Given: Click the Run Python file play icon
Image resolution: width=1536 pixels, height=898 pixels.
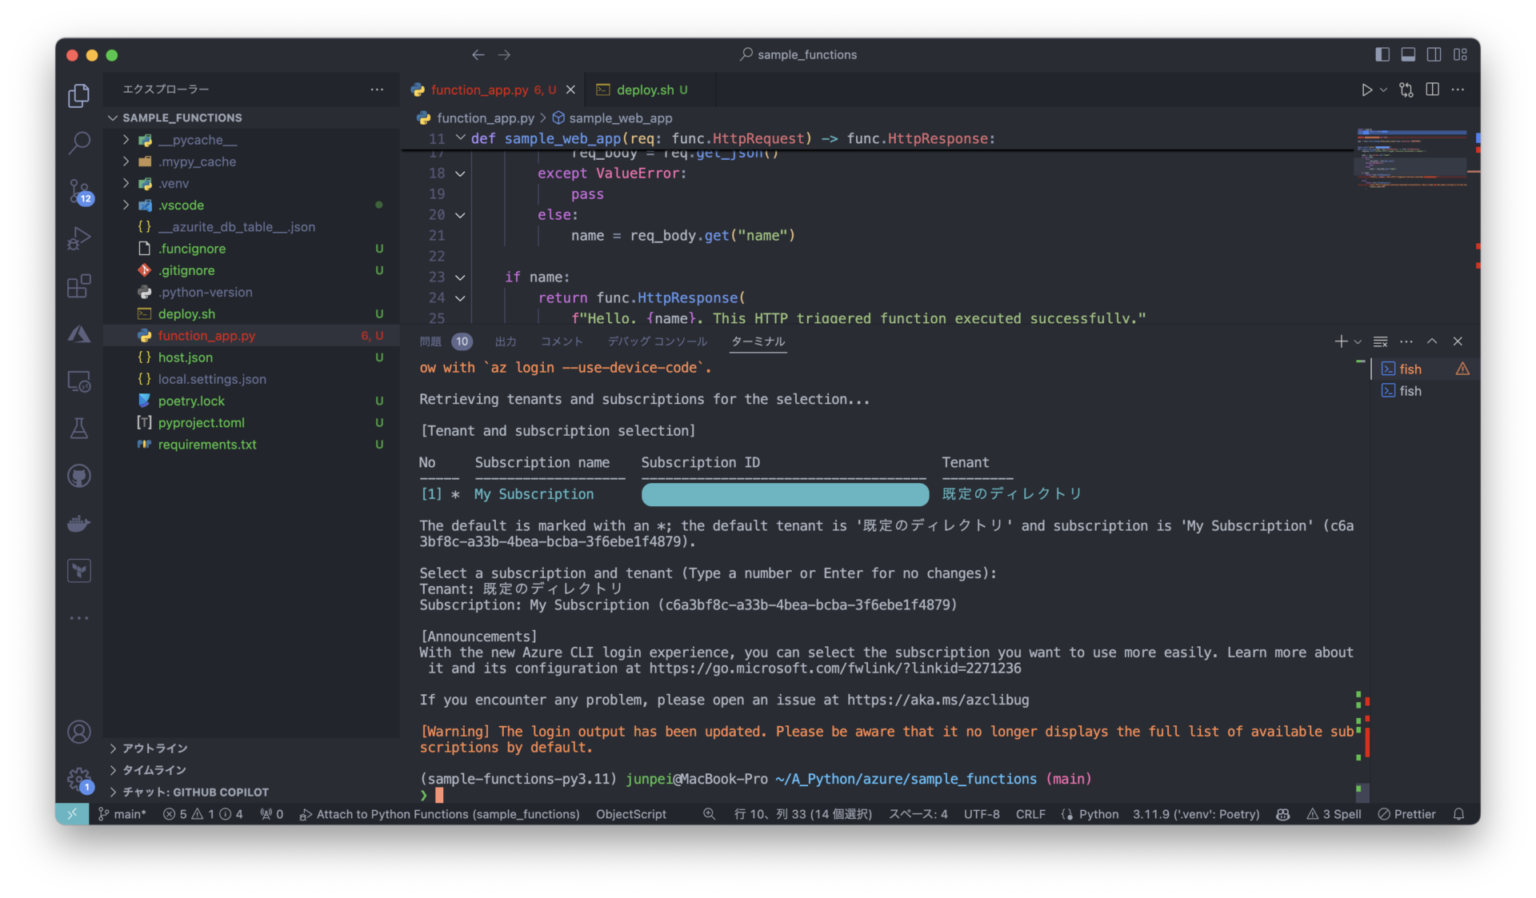Looking at the screenshot, I should [x=1366, y=90].
